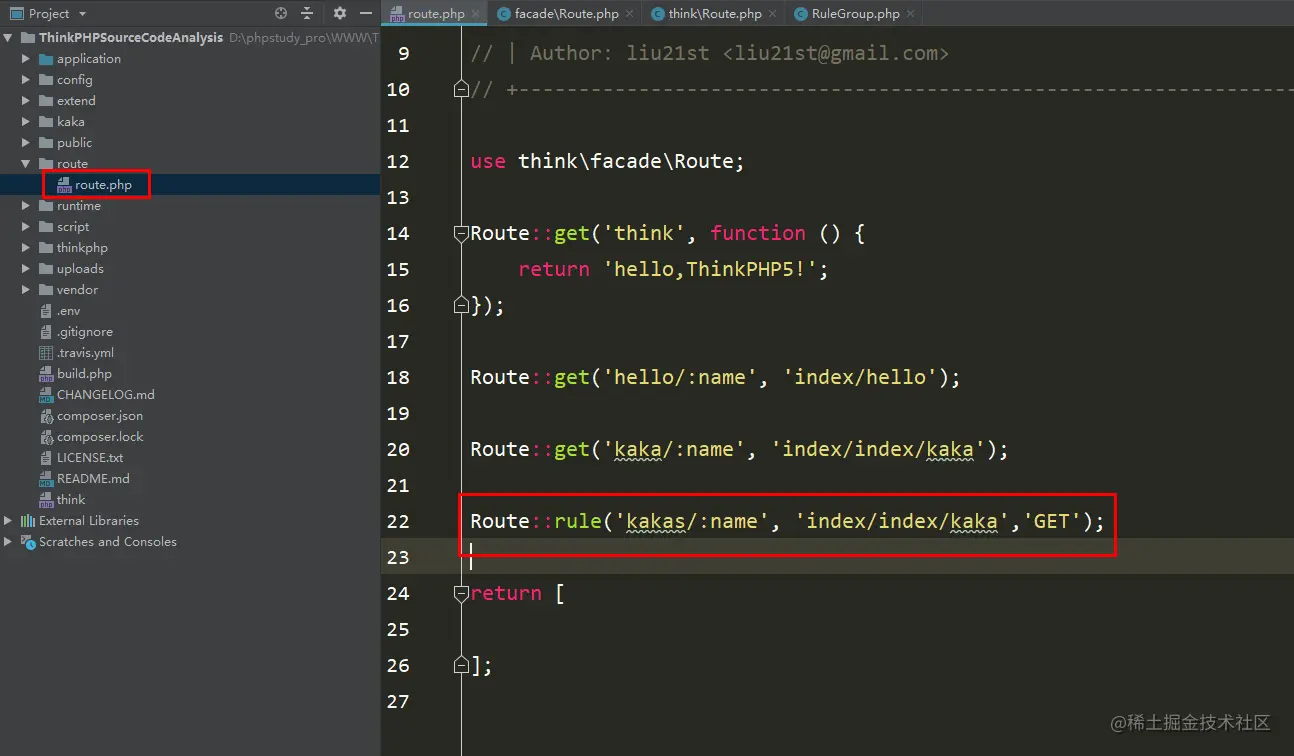
Task: Collapse the ThinkPHPSourceCodeAnalysis root node
Action: (9, 38)
